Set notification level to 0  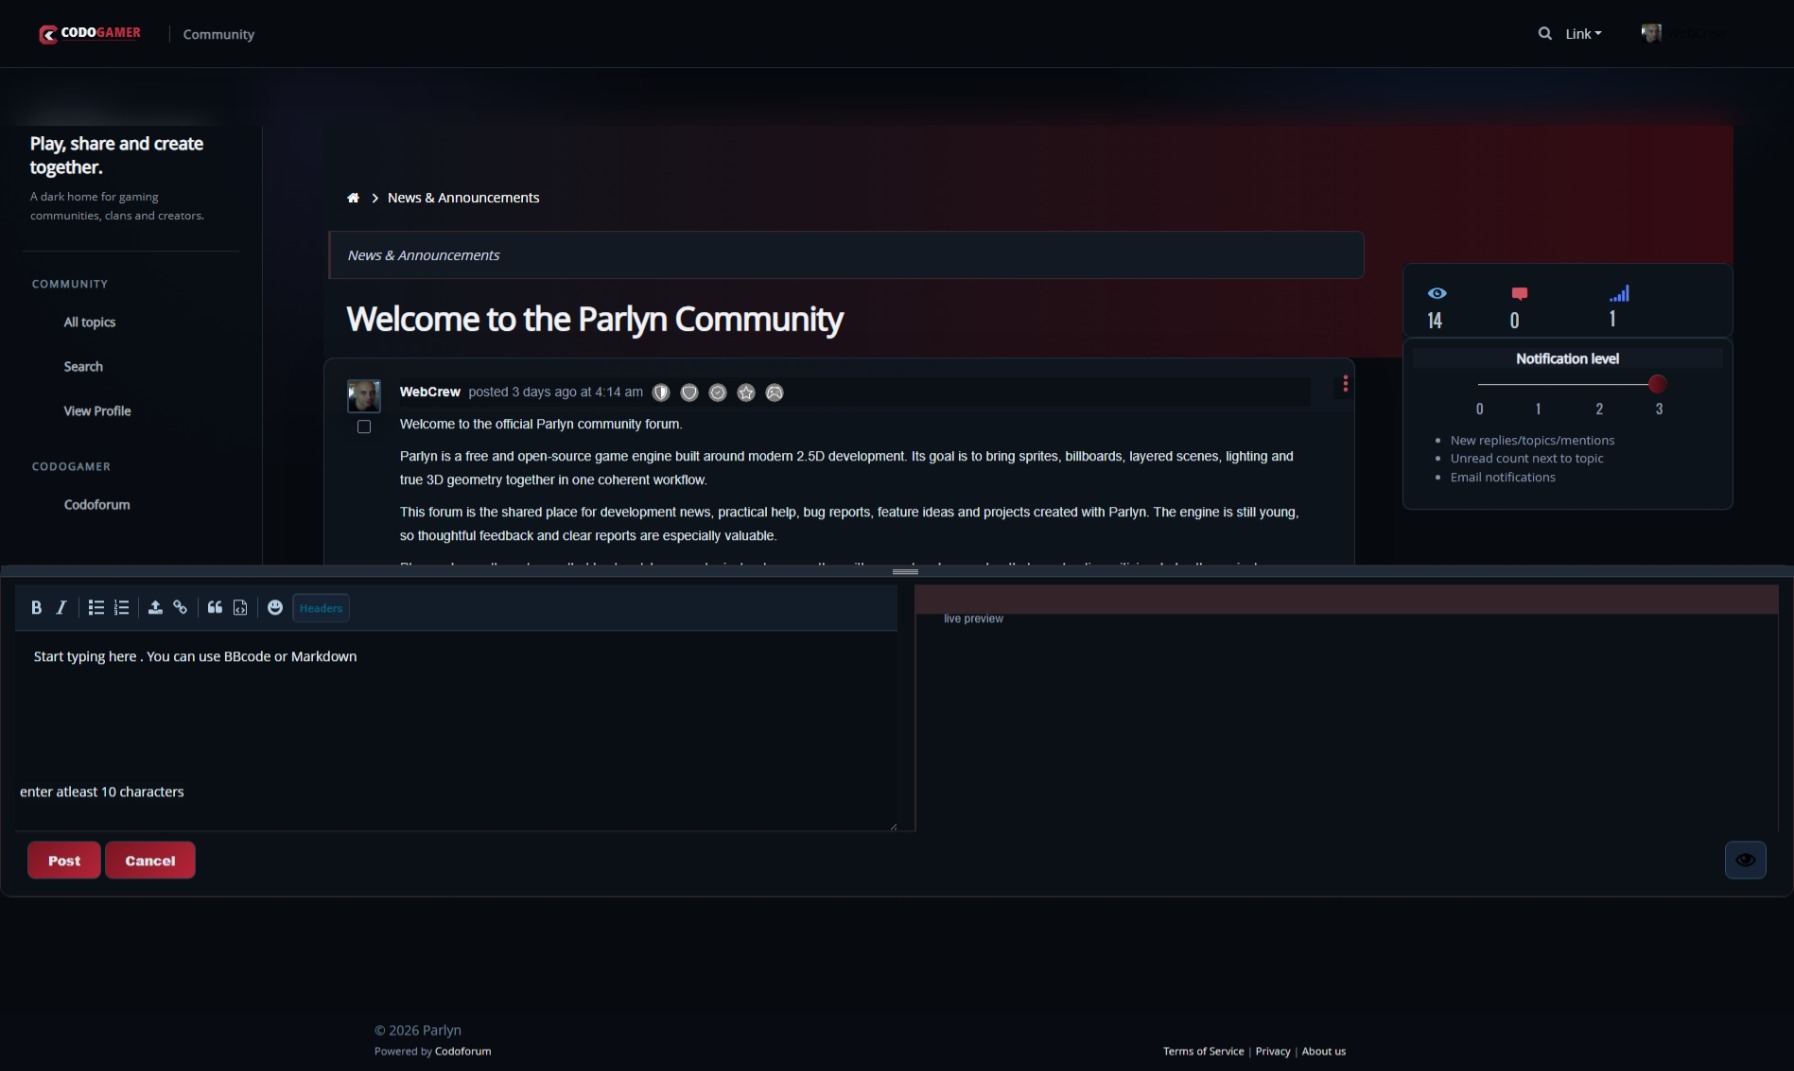1480,409
